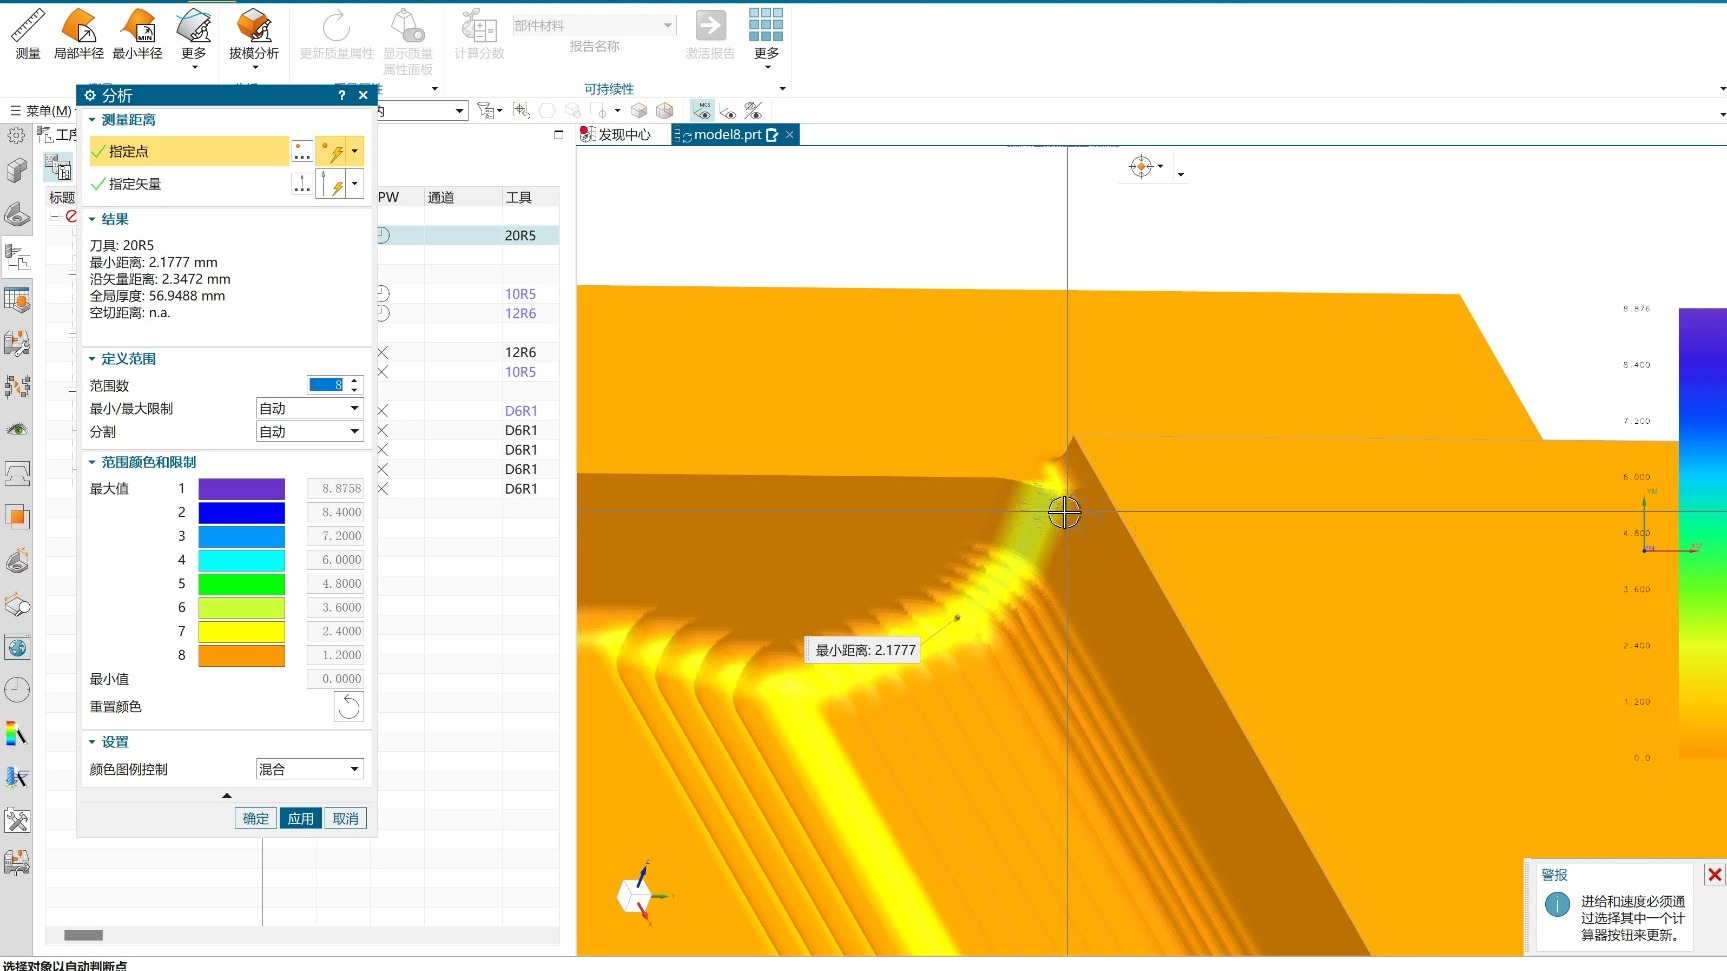The height and width of the screenshot is (971, 1727).
Task: Collapse the 定义范围 section
Action: (92, 359)
